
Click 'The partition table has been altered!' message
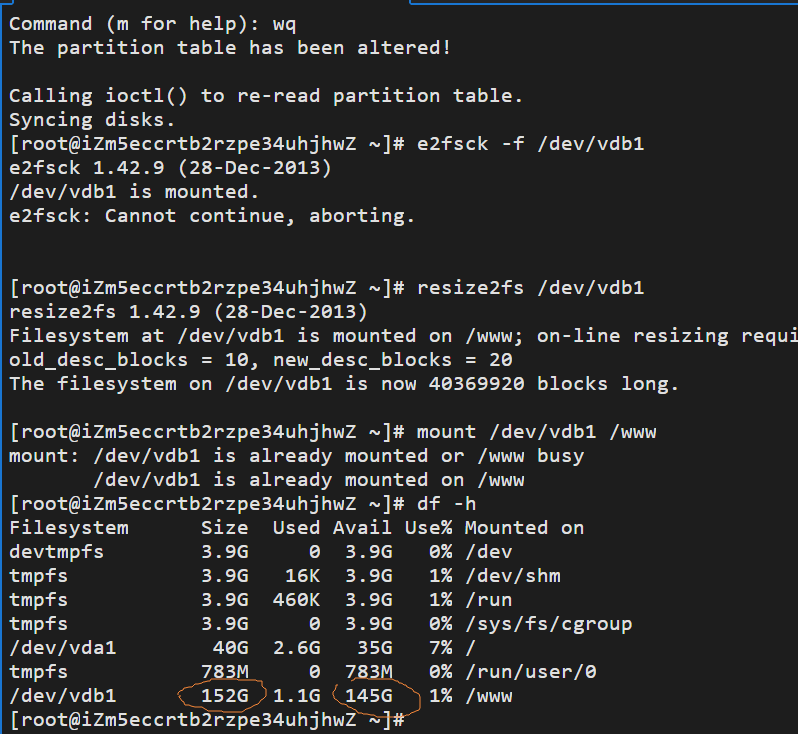click(230, 47)
